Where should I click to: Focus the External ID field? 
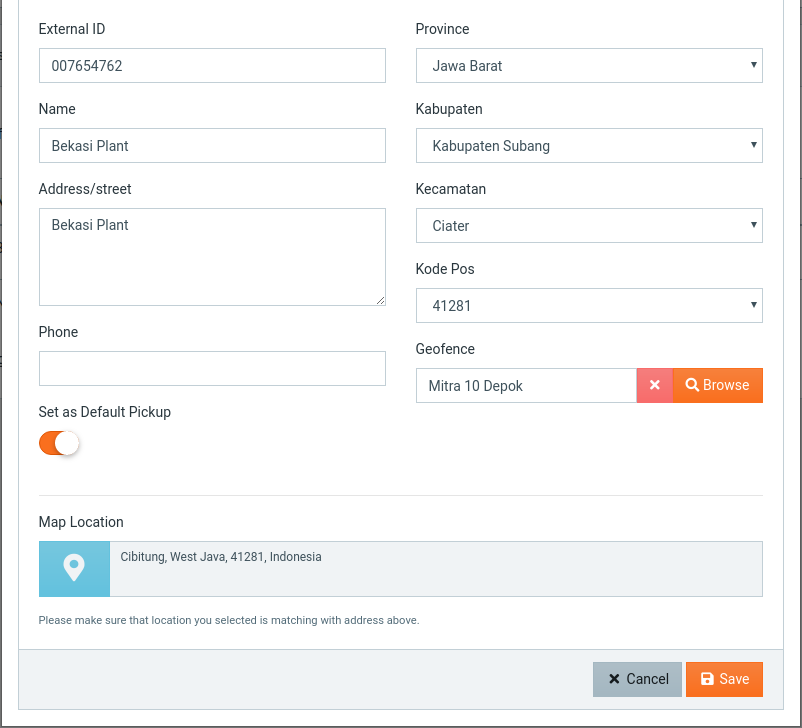(x=212, y=65)
